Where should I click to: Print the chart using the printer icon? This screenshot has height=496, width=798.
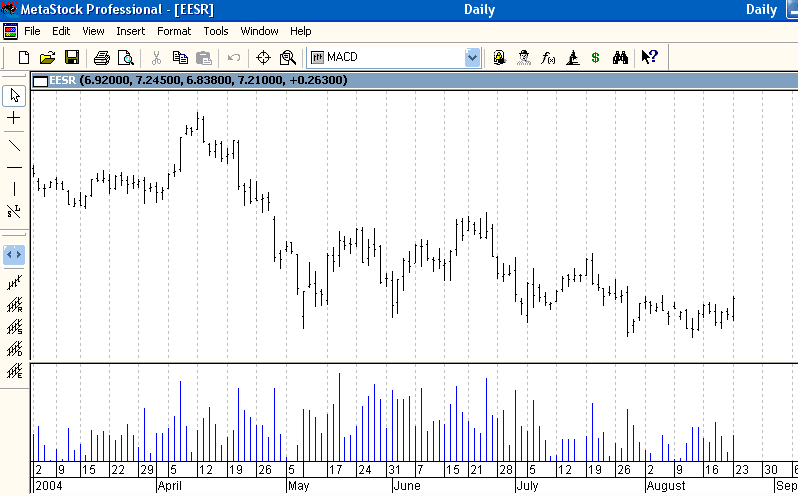point(102,57)
